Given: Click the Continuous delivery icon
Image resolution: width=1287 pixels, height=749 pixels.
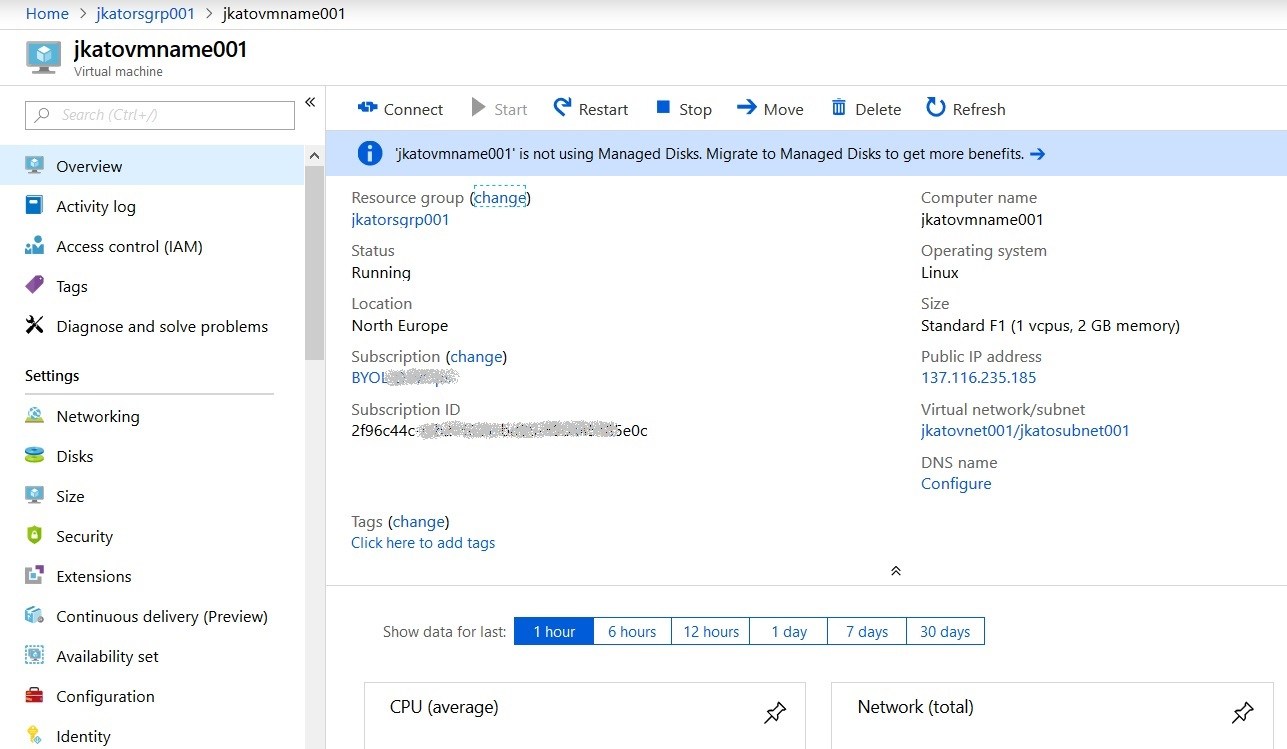Looking at the screenshot, I should (35, 616).
